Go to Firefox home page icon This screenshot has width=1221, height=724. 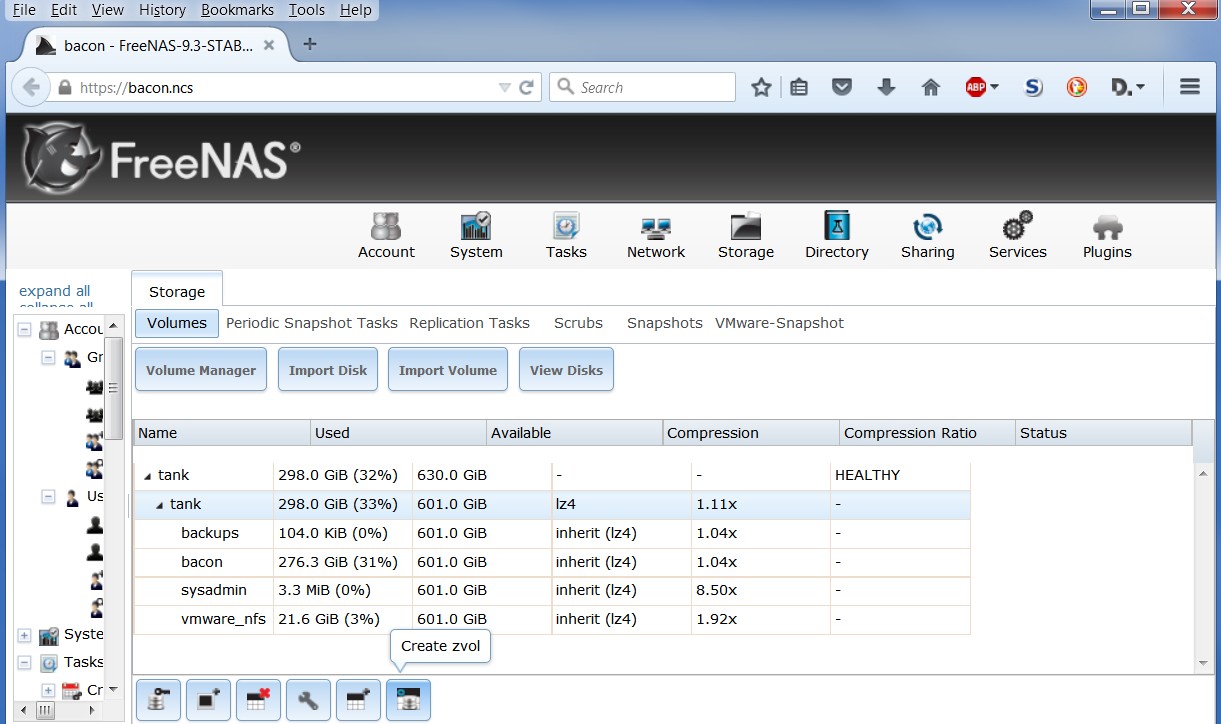(931, 87)
